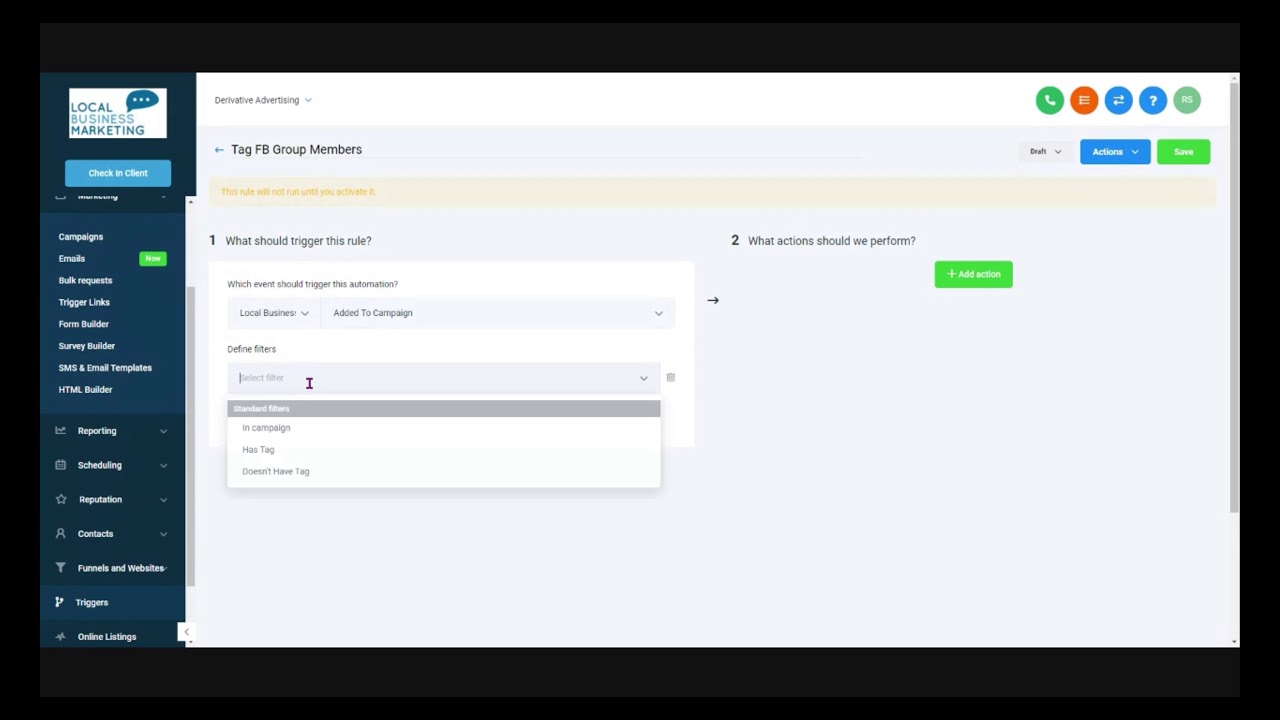Click the Standard filters group header
The height and width of the screenshot is (720, 1280).
tap(443, 409)
